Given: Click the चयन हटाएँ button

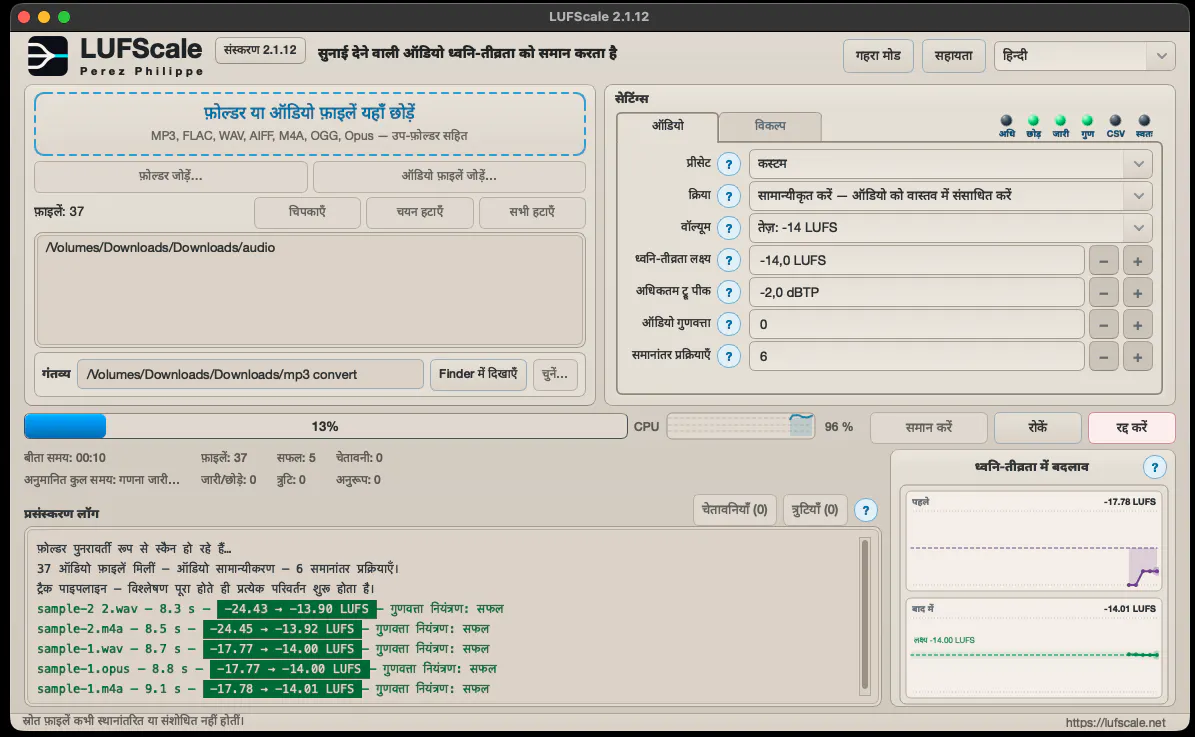Looking at the screenshot, I should coord(419,212).
